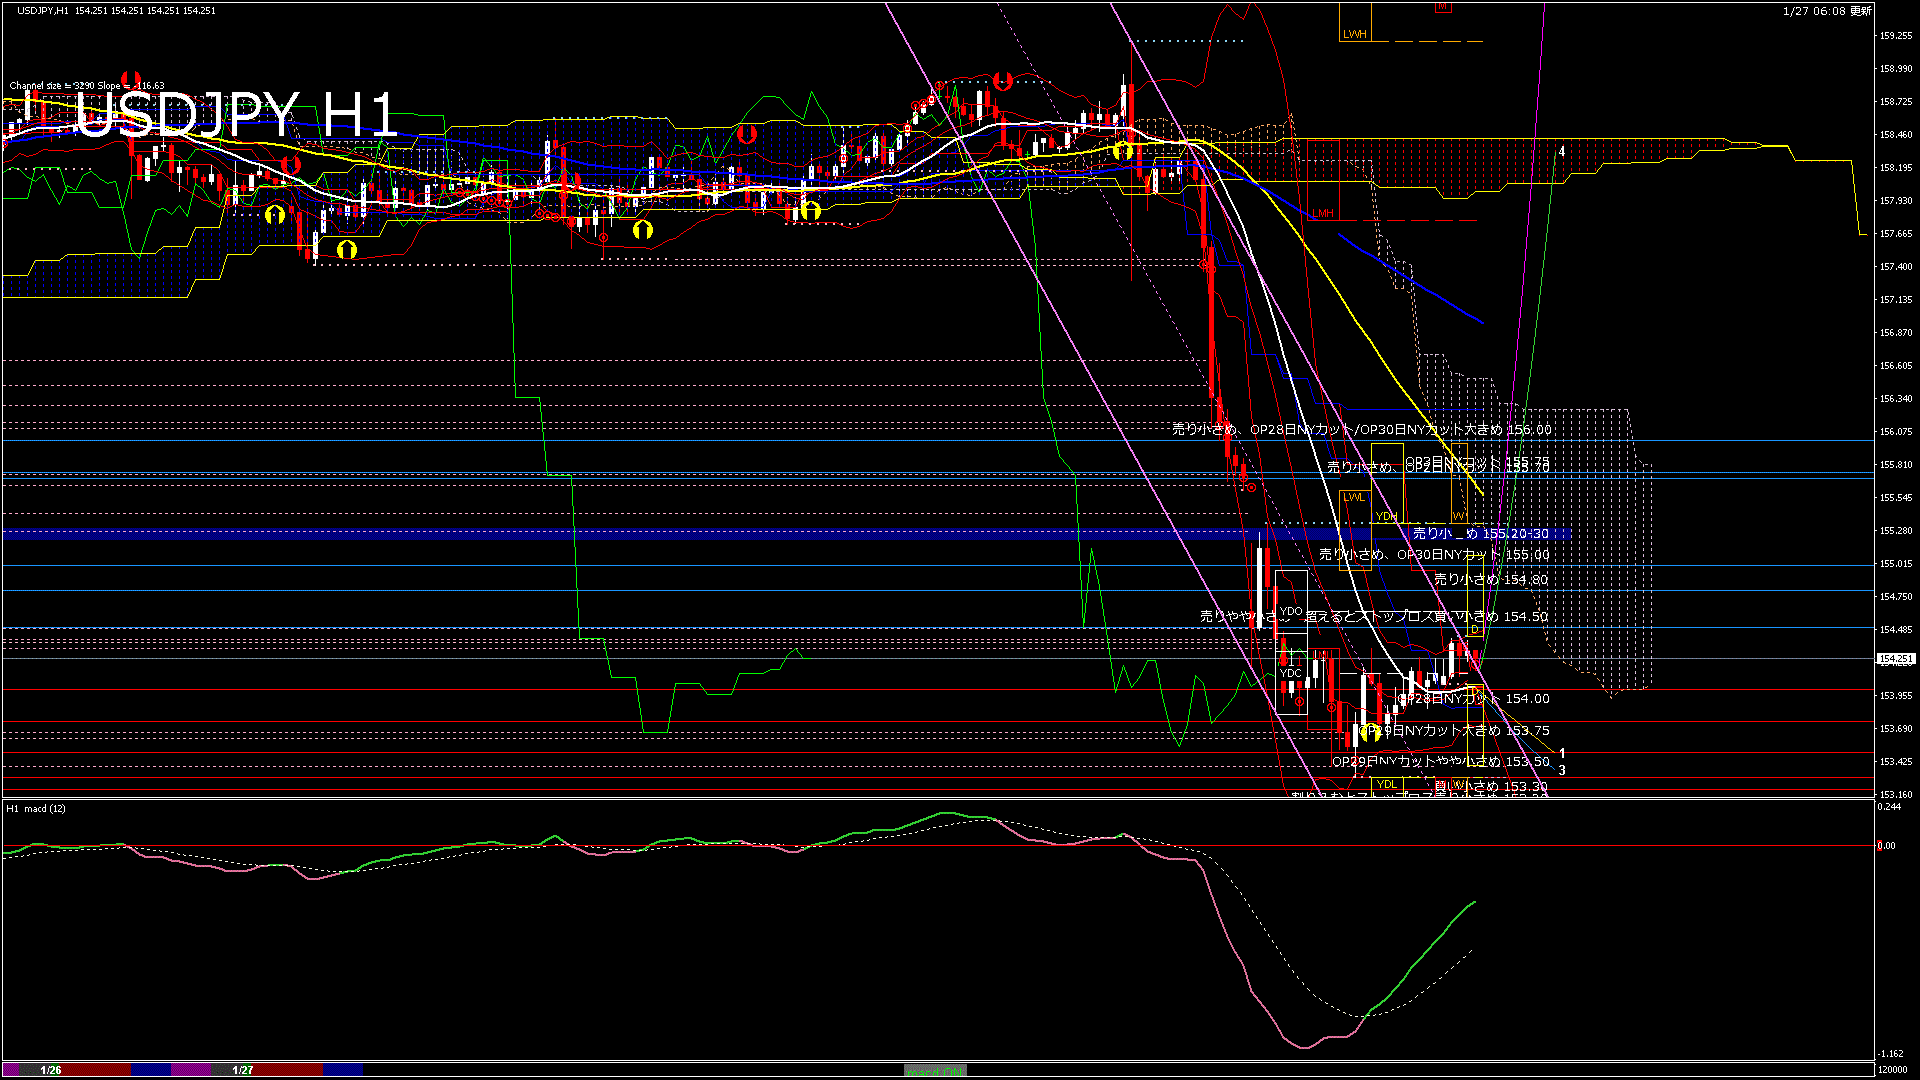Select the yellow YDH level label
The height and width of the screenshot is (1080, 1920).
[1386, 516]
